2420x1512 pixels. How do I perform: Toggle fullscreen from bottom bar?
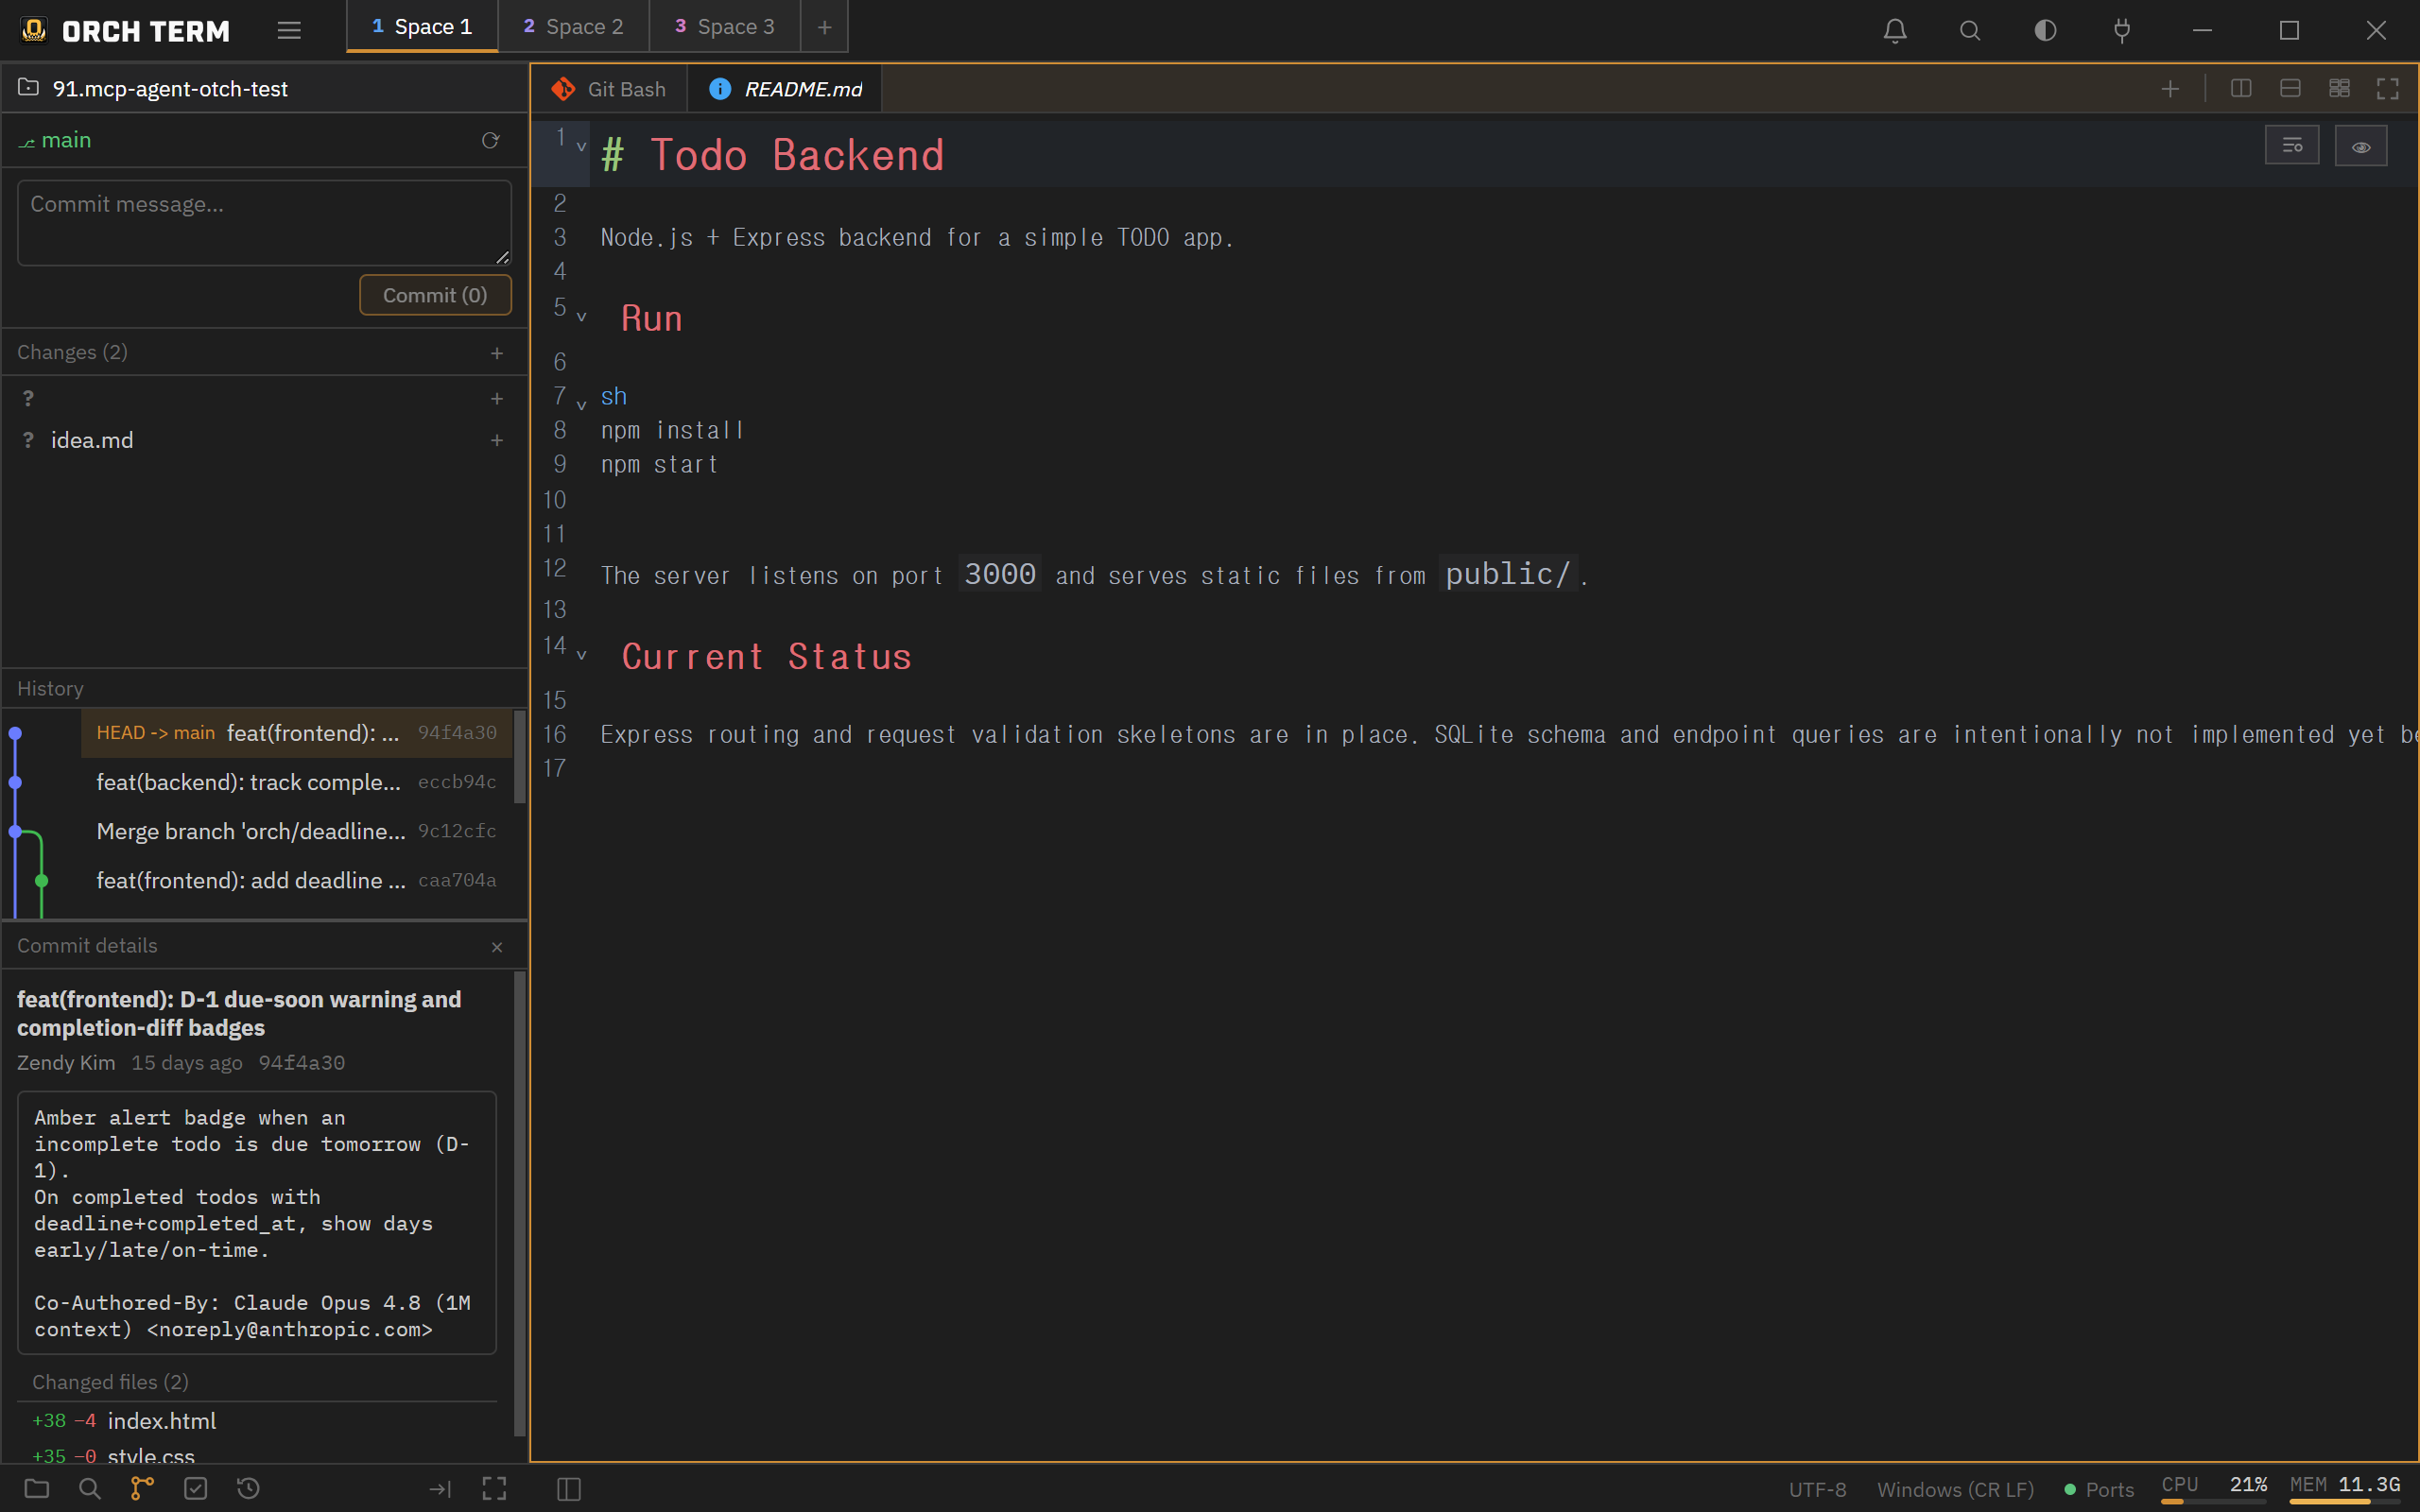tap(494, 1489)
